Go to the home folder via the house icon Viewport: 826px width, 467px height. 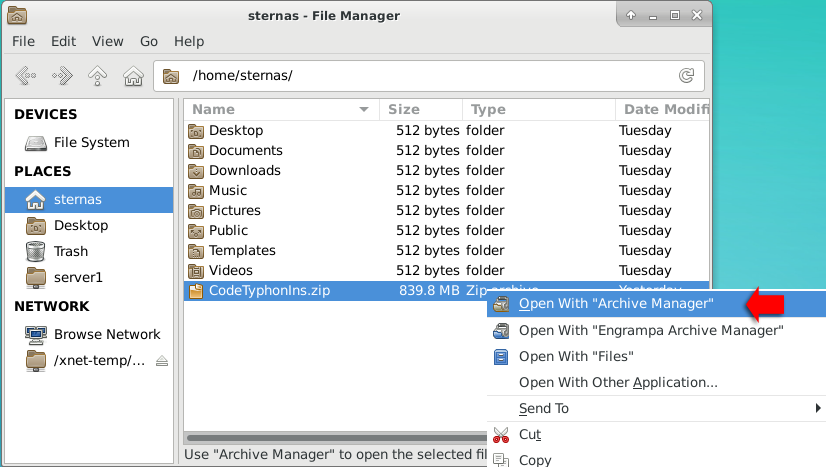[x=133, y=76]
